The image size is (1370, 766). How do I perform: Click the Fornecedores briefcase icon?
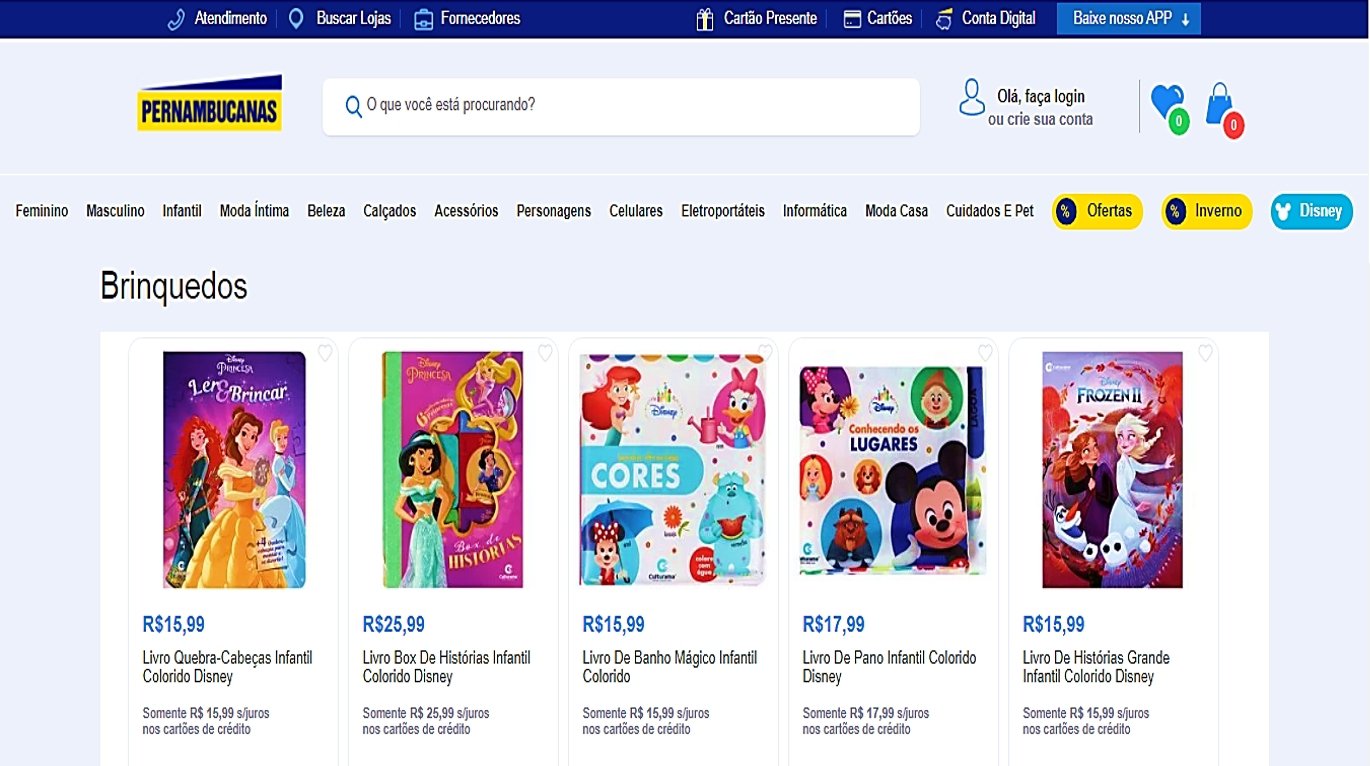(x=424, y=19)
